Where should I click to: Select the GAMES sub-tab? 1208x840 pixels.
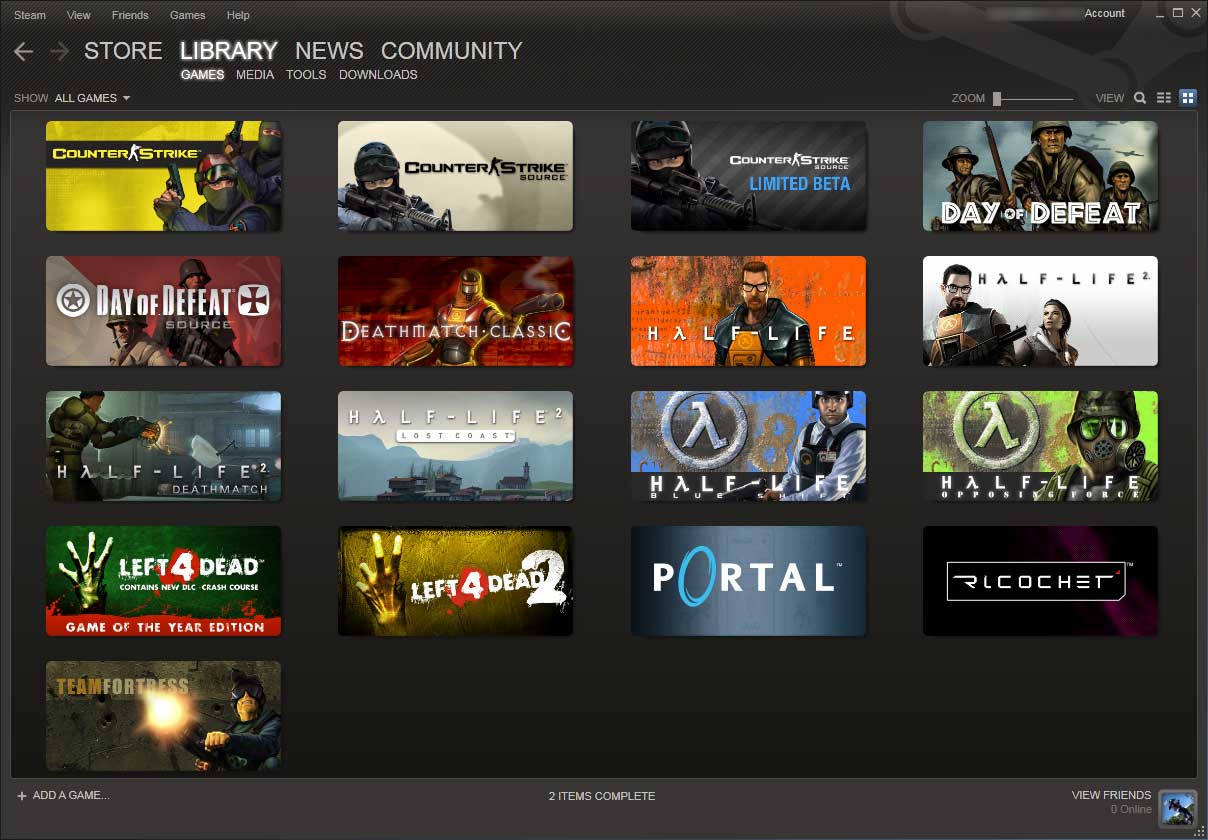202,75
